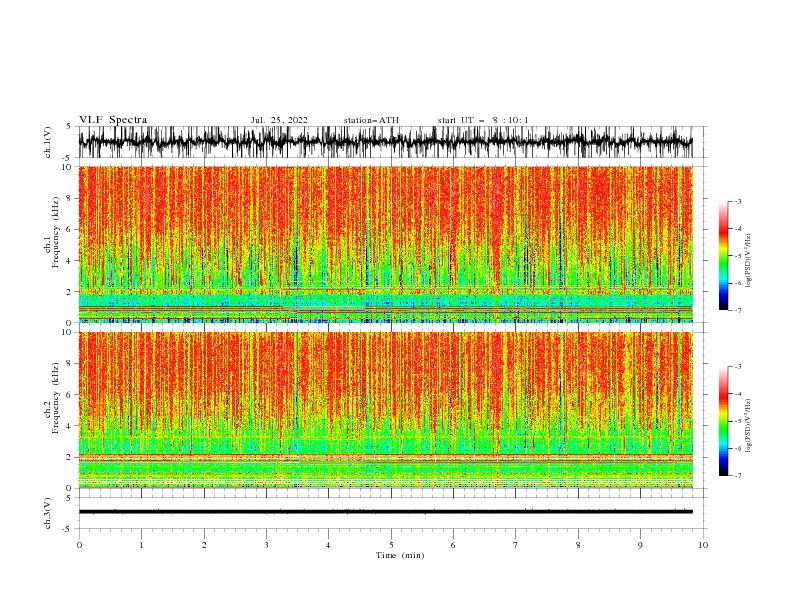
Task: Click the "10" kHz tick on ch.2 axis
Action: [68, 332]
